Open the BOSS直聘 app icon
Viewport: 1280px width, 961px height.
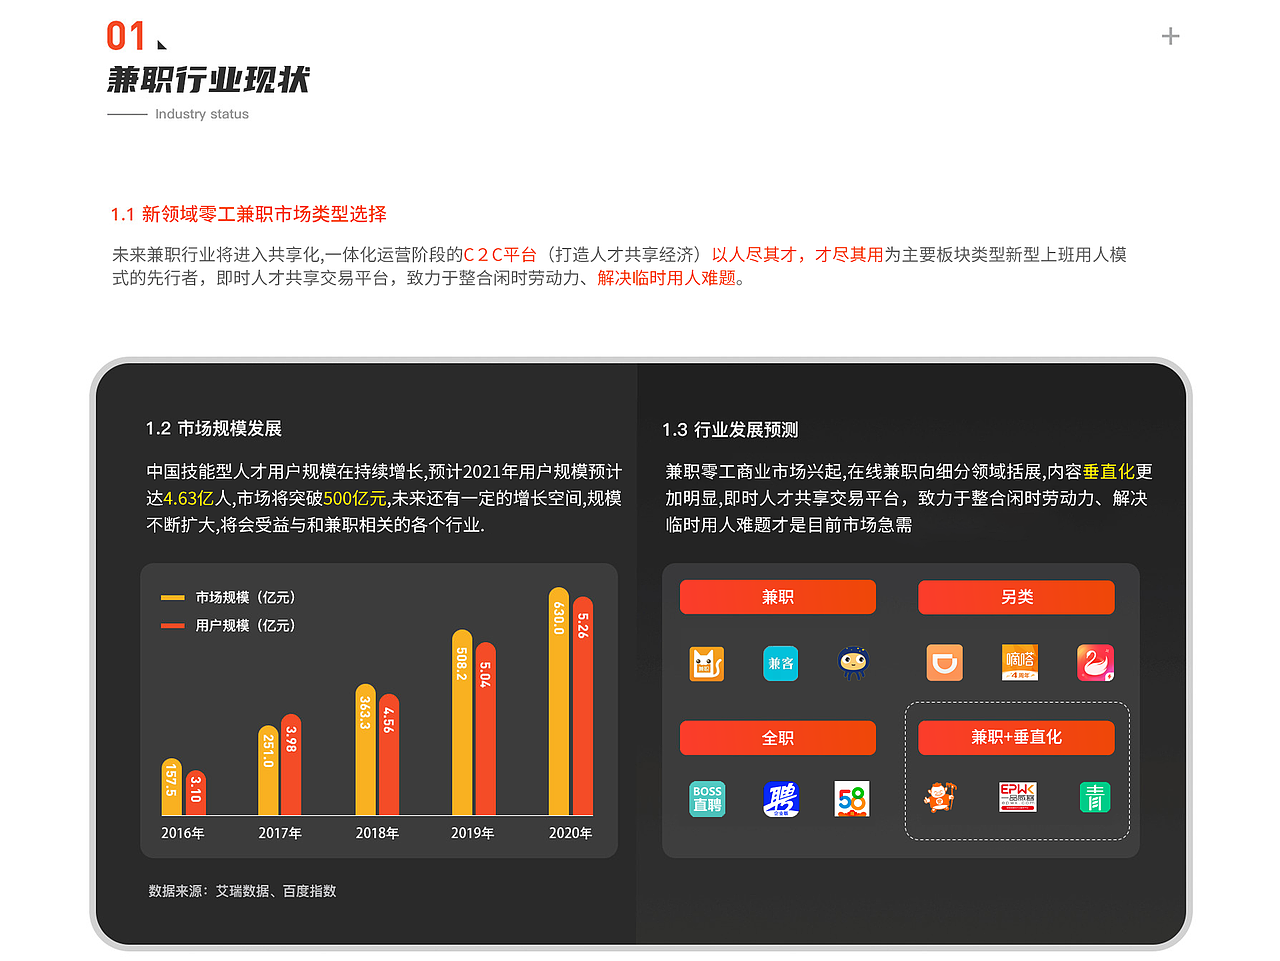tap(707, 799)
